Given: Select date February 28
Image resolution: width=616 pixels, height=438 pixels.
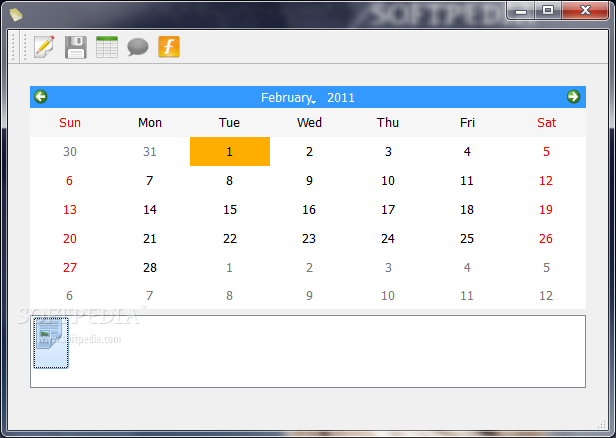Looking at the screenshot, I should click(150, 268).
